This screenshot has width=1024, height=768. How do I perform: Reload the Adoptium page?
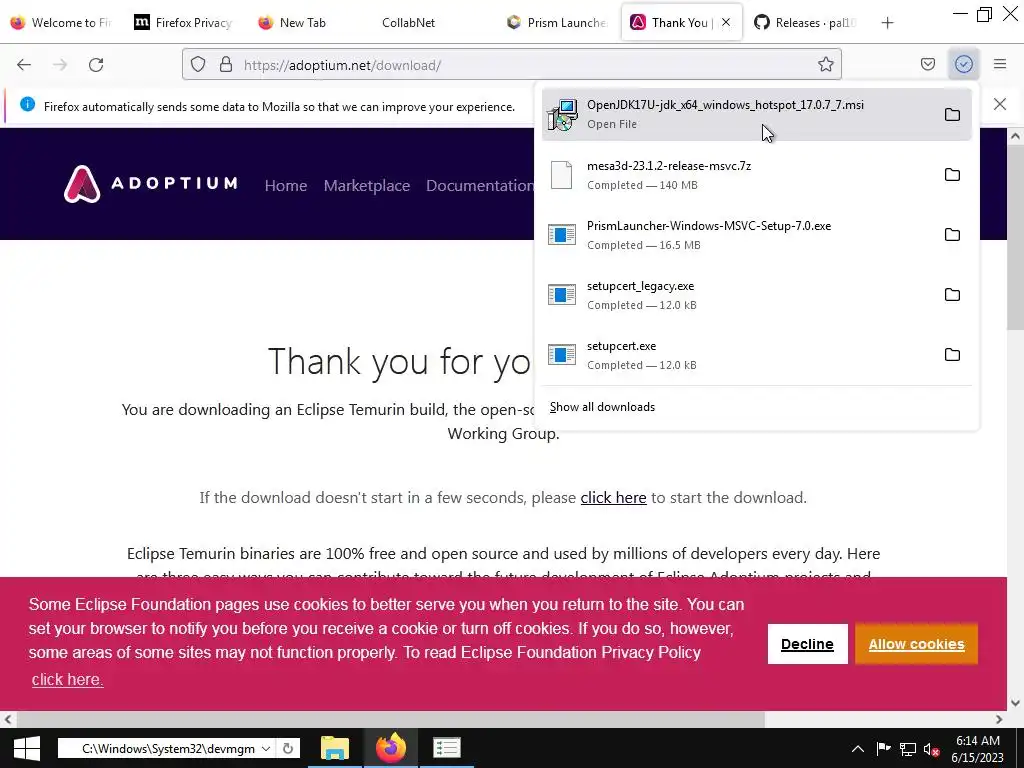(x=96, y=65)
